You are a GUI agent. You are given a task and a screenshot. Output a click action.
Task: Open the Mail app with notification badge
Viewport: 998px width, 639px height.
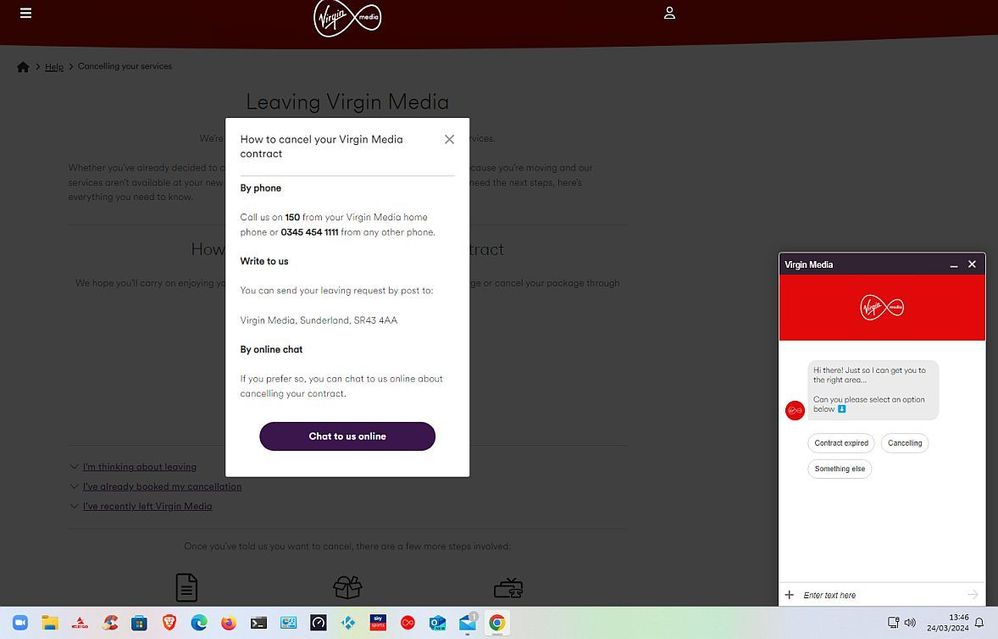coord(468,622)
